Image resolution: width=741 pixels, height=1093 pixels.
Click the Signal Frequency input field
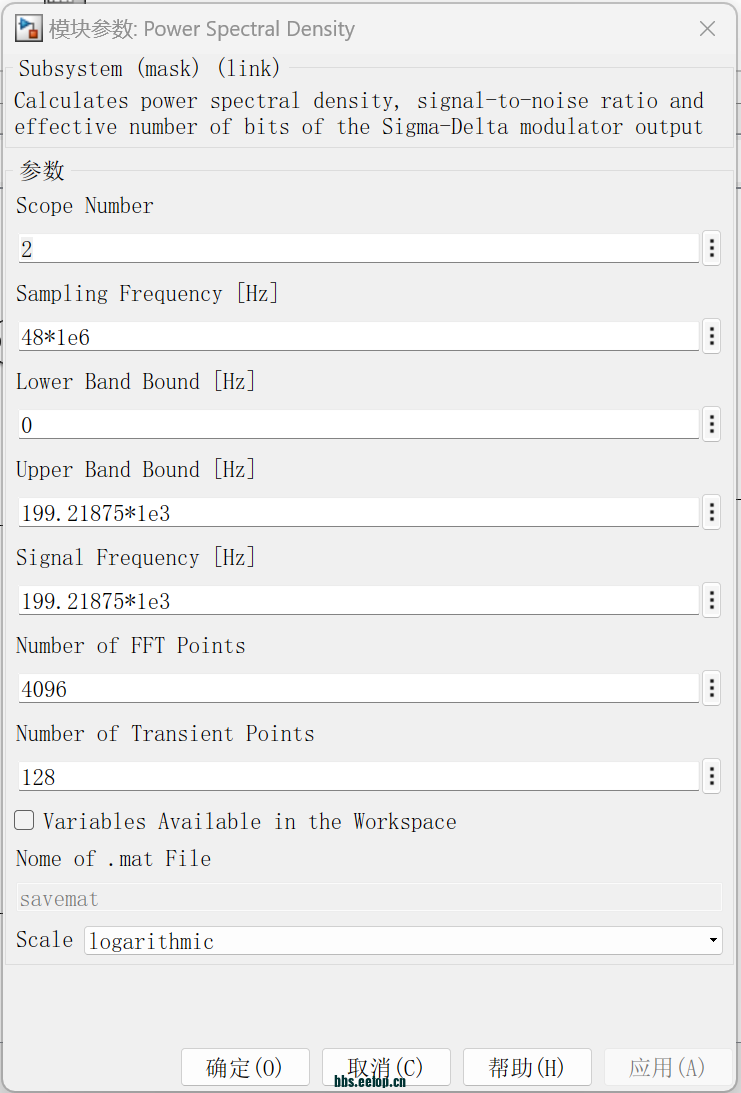(358, 601)
